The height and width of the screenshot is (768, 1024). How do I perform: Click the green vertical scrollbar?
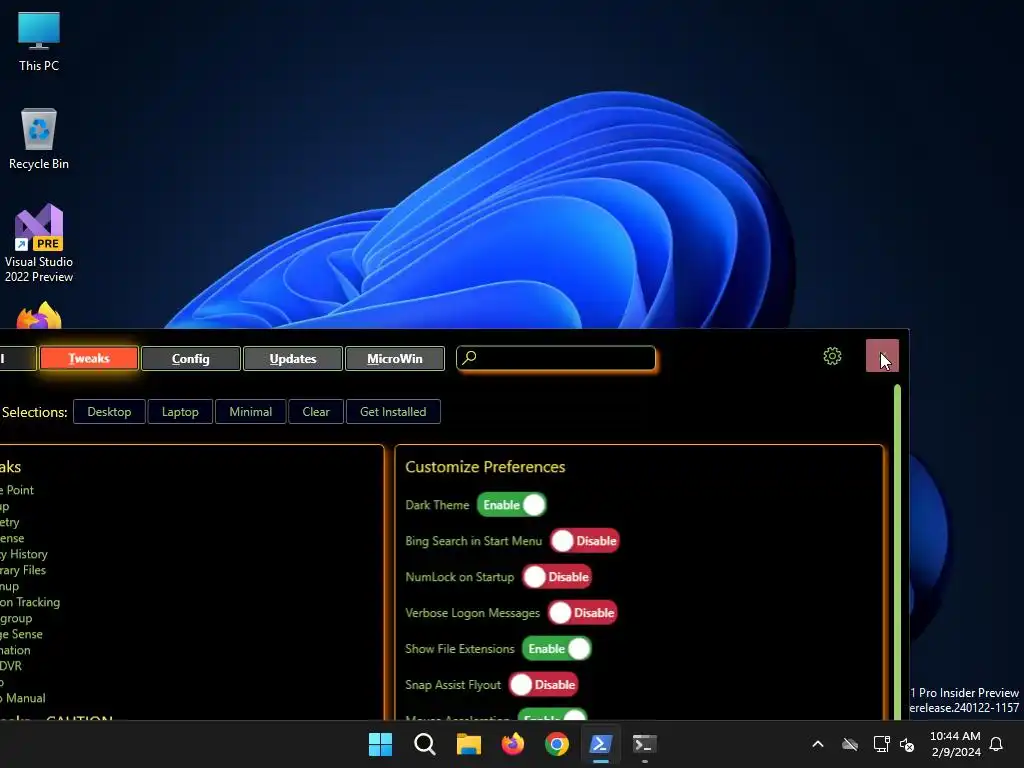[897, 552]
